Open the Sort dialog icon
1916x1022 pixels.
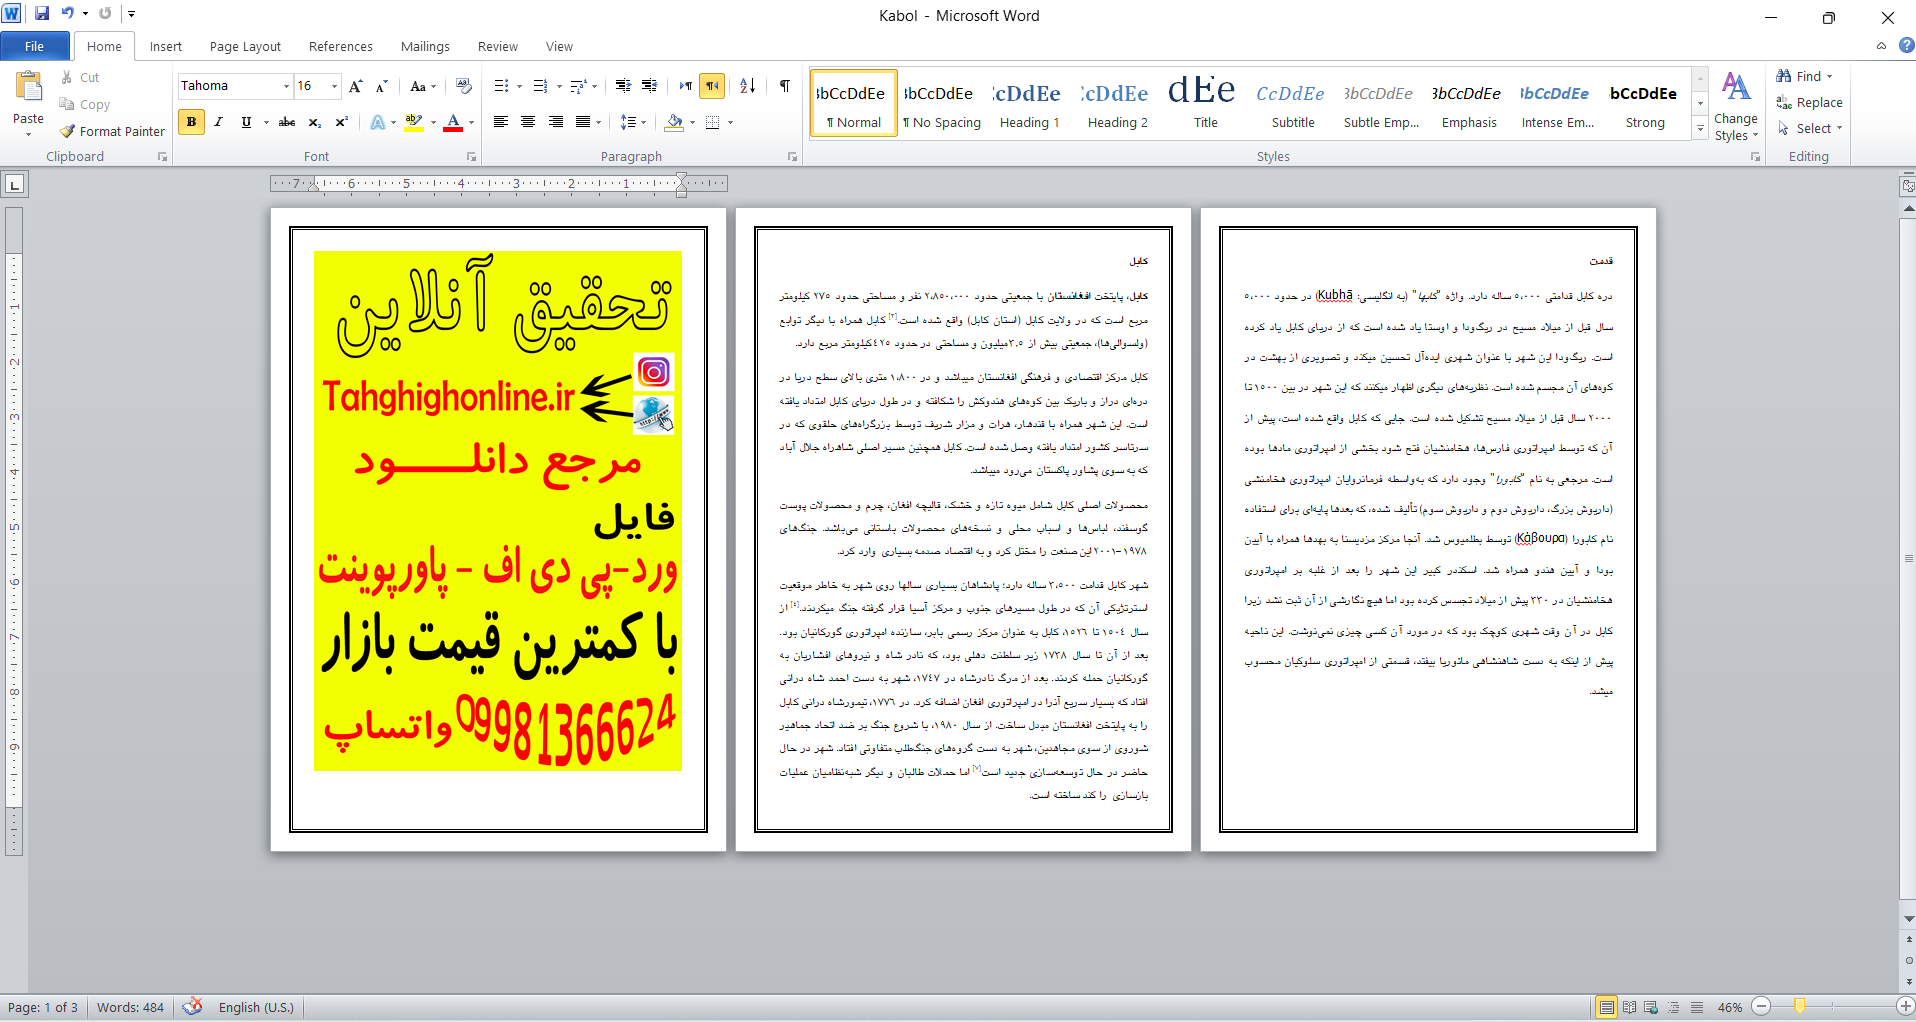click(747, 86)
